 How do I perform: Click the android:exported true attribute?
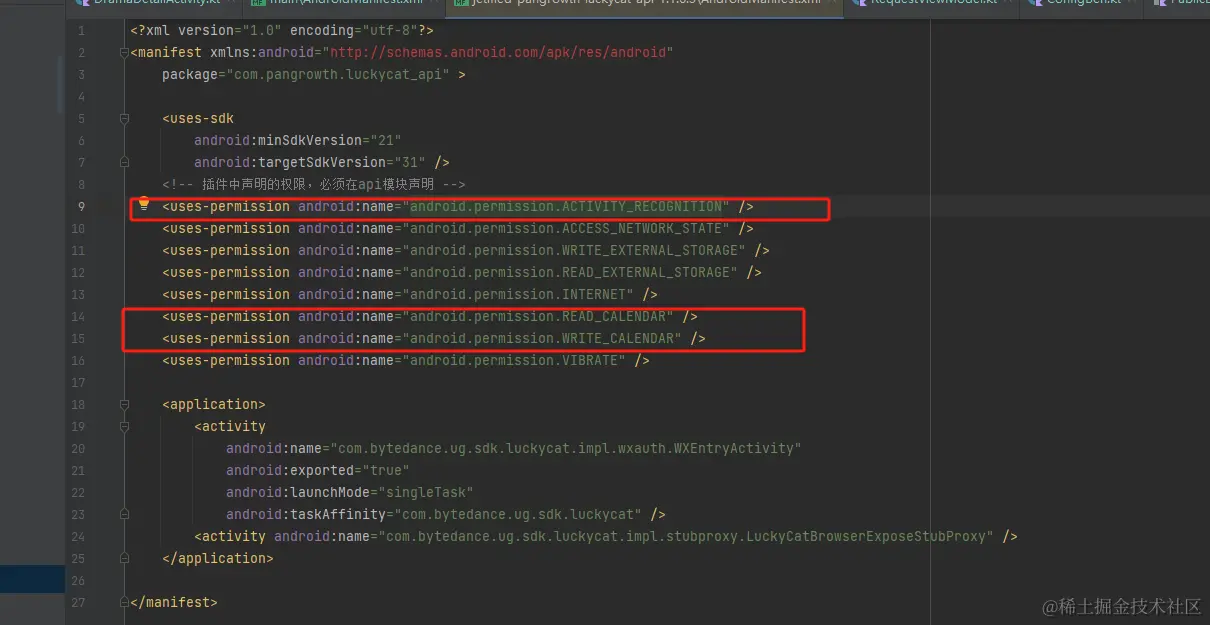pos(318,470)
